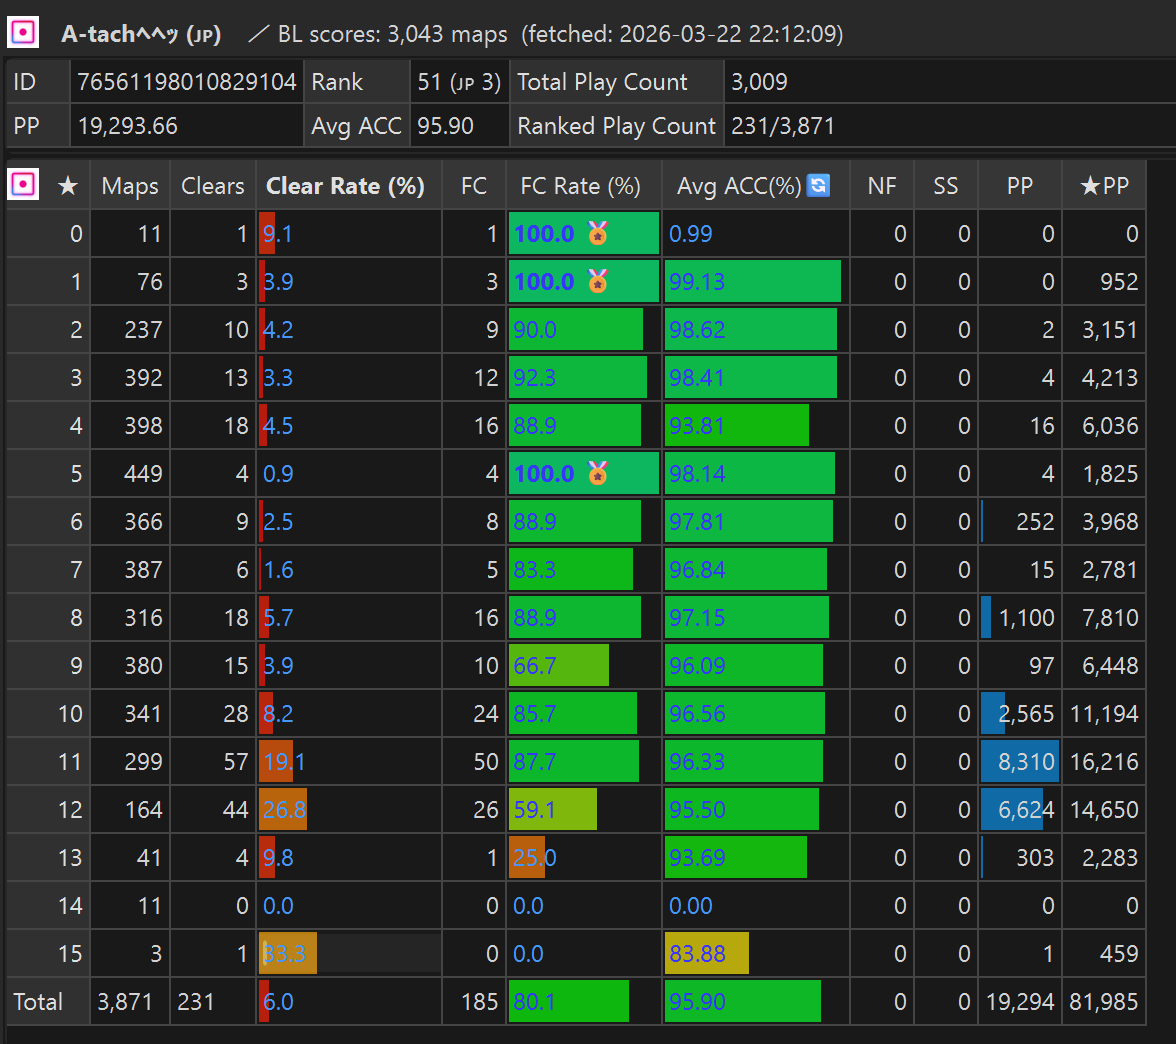Sort by the Clears column header

pos(213,185)
